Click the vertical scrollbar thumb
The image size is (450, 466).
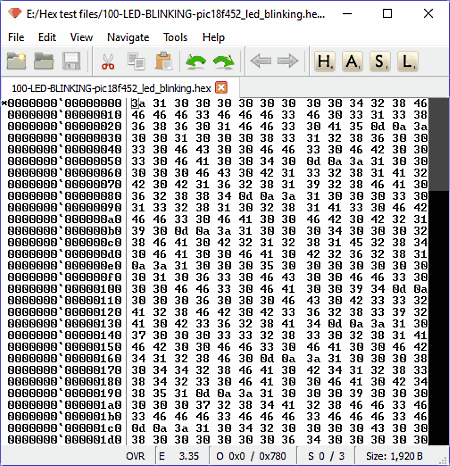click(x=439, y=144)
